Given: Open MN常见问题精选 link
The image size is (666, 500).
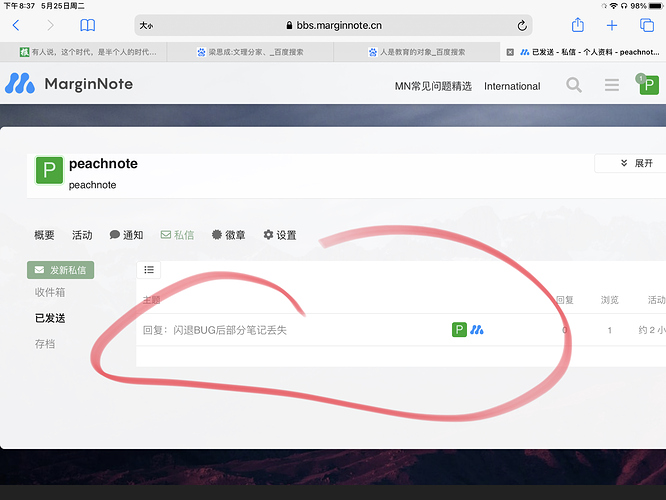Looking at the screenshot, I should pos(433,86).
